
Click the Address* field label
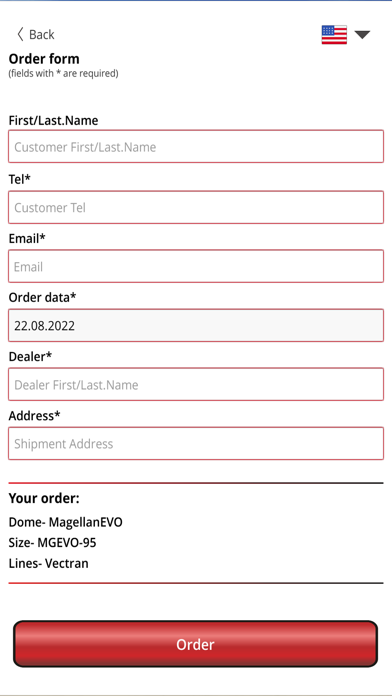click(35, 416)
